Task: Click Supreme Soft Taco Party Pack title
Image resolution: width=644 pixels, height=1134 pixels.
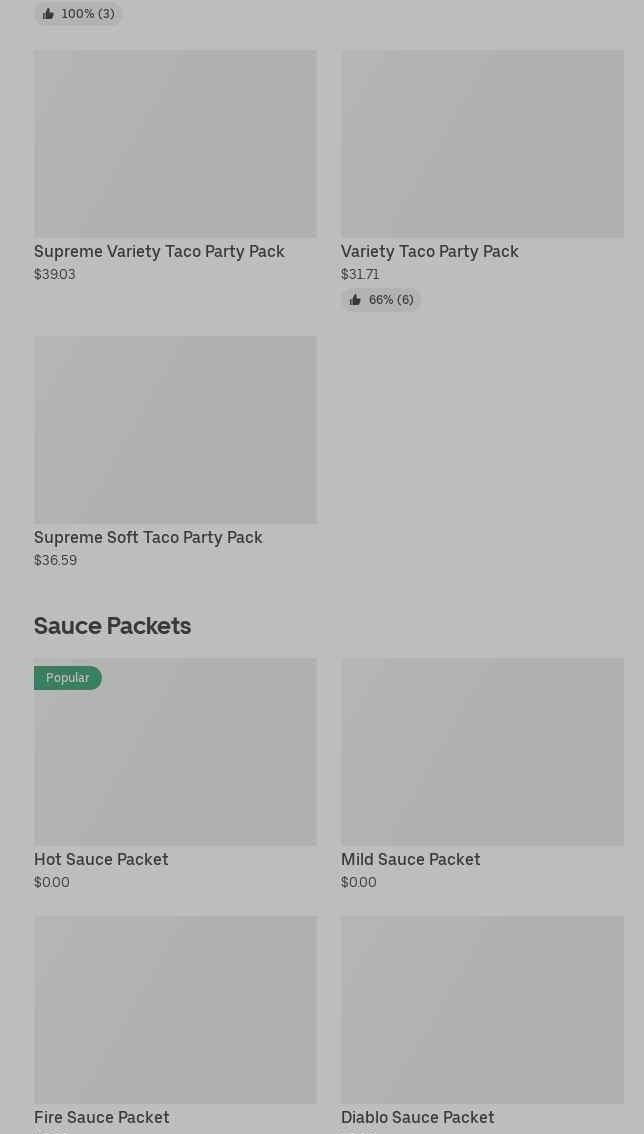Action: [x=148, y=537]
